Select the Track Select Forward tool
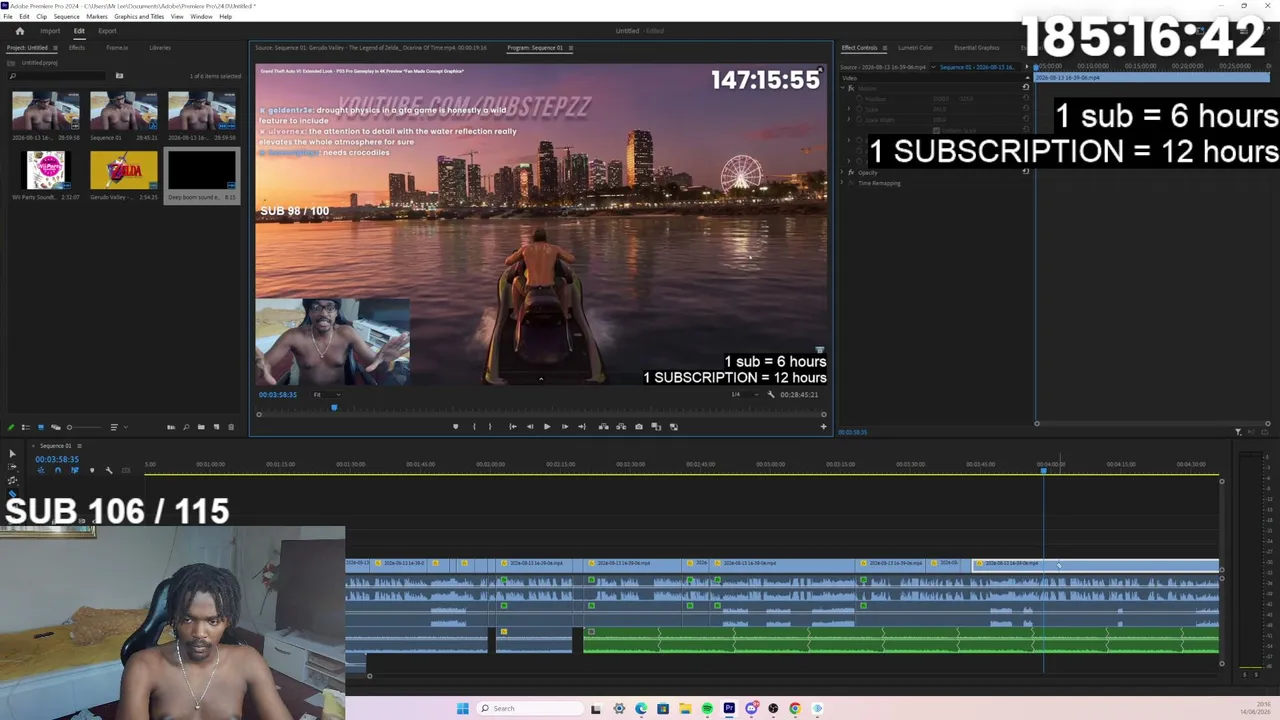 click(x=12, y=467)
